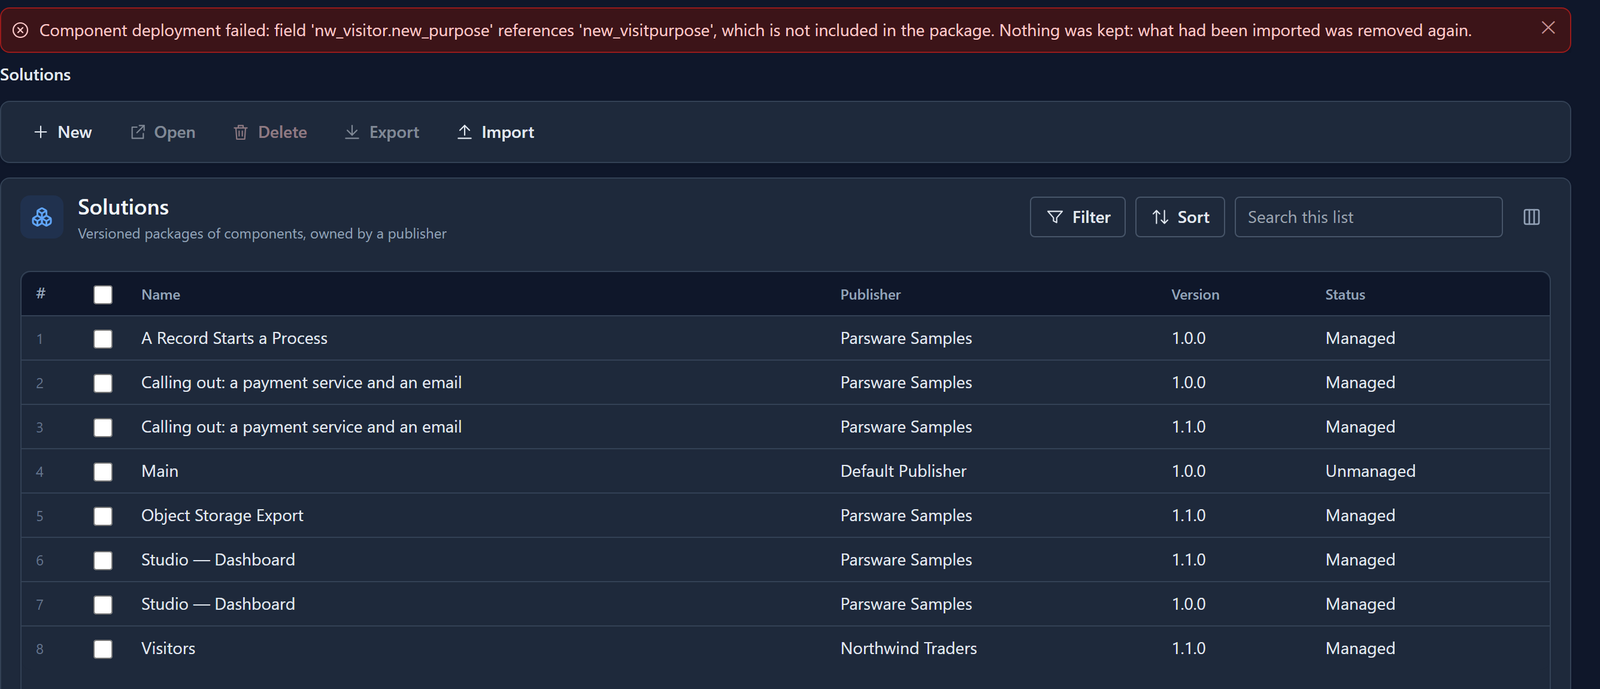
Task: Click Import in the toolbar
Action: (496, 132)
